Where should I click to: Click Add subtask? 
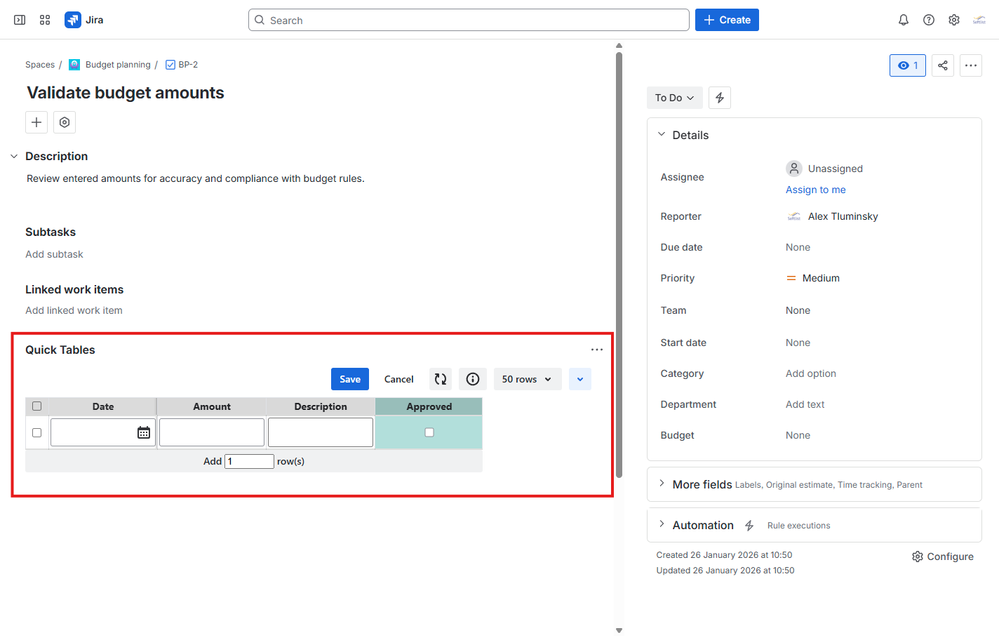point(54,254)
